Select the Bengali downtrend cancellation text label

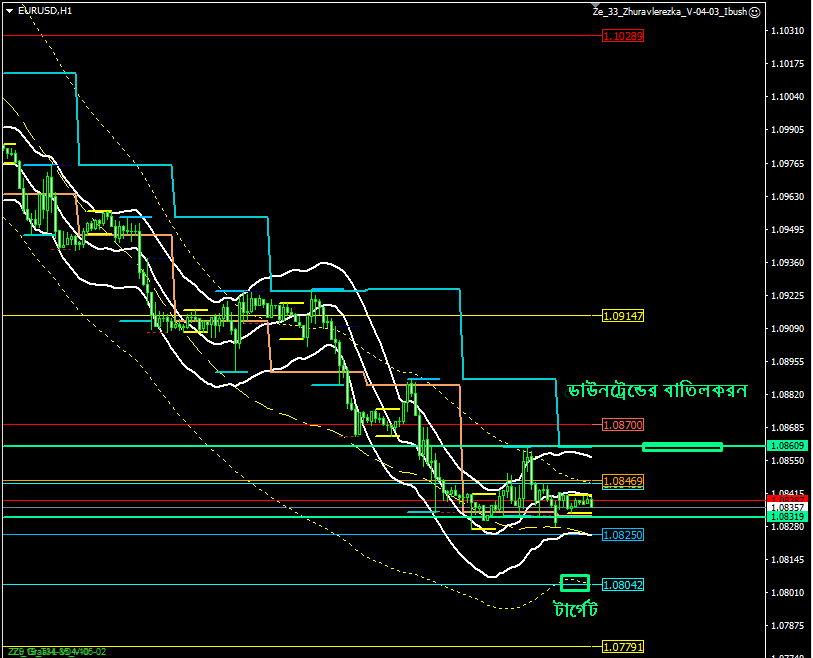click(656, 390)
